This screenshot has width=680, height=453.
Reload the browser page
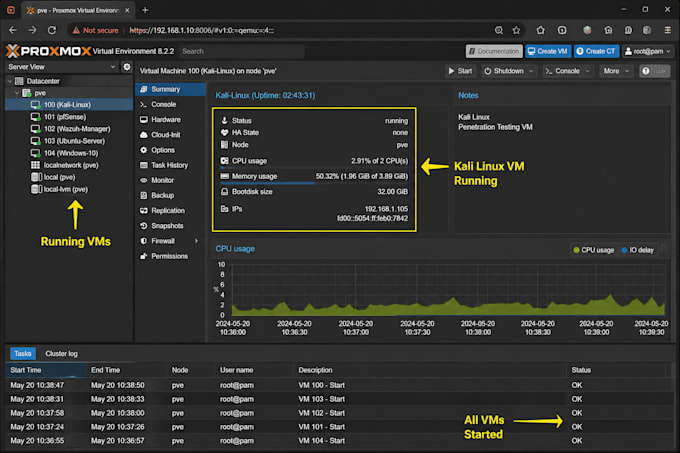coord(52,30)
